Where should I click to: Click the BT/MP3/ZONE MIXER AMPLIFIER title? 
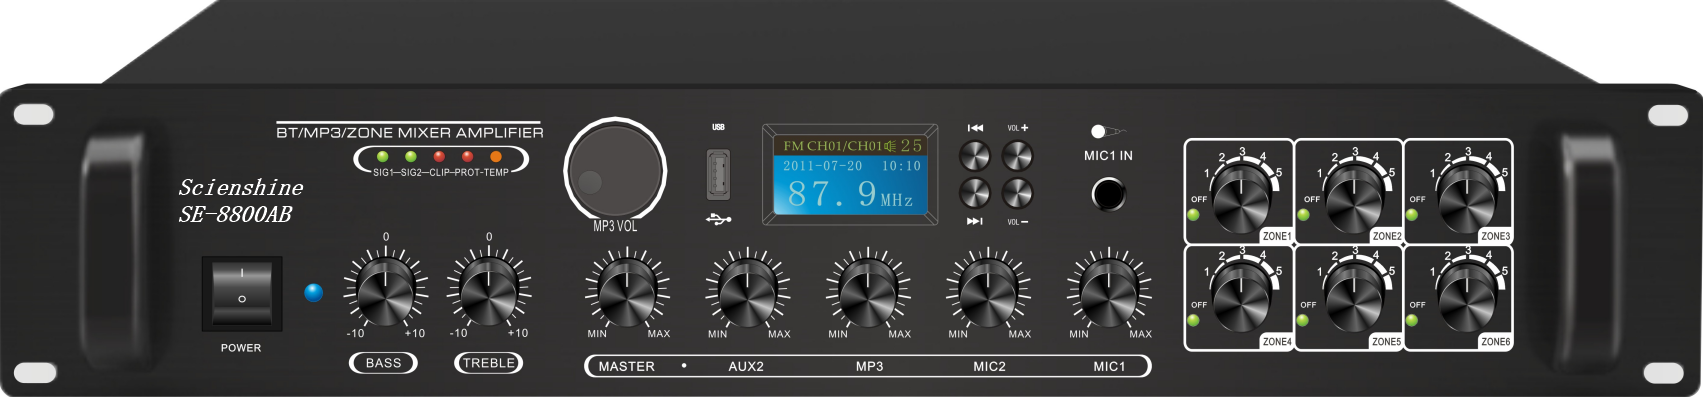410,132
